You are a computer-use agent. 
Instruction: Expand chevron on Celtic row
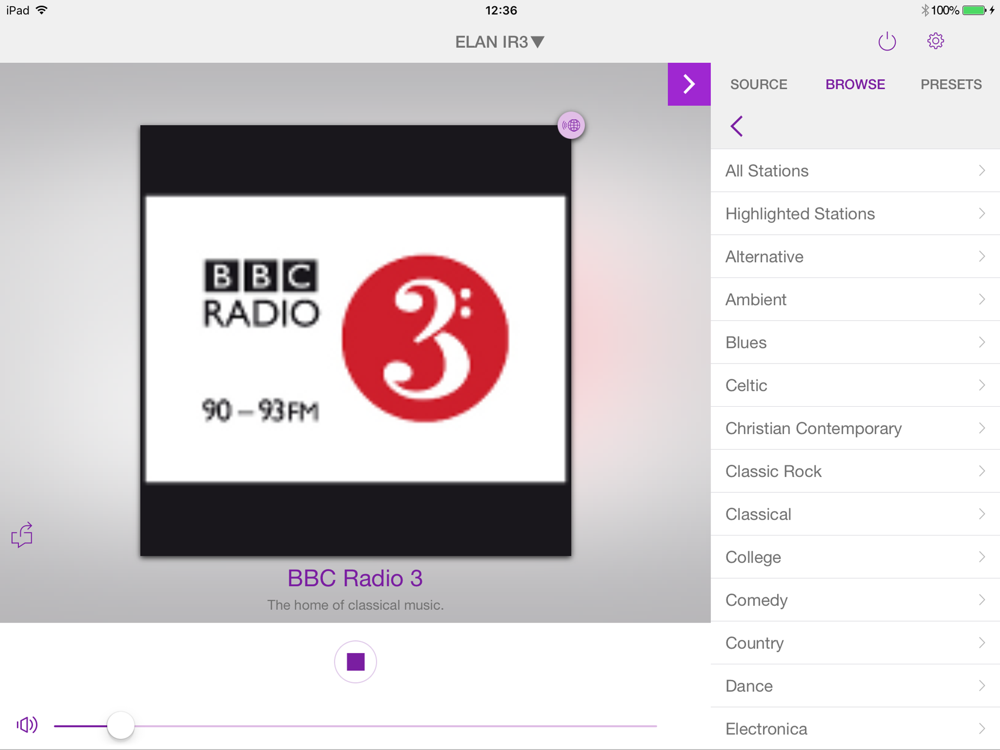(x=982, y=385)
